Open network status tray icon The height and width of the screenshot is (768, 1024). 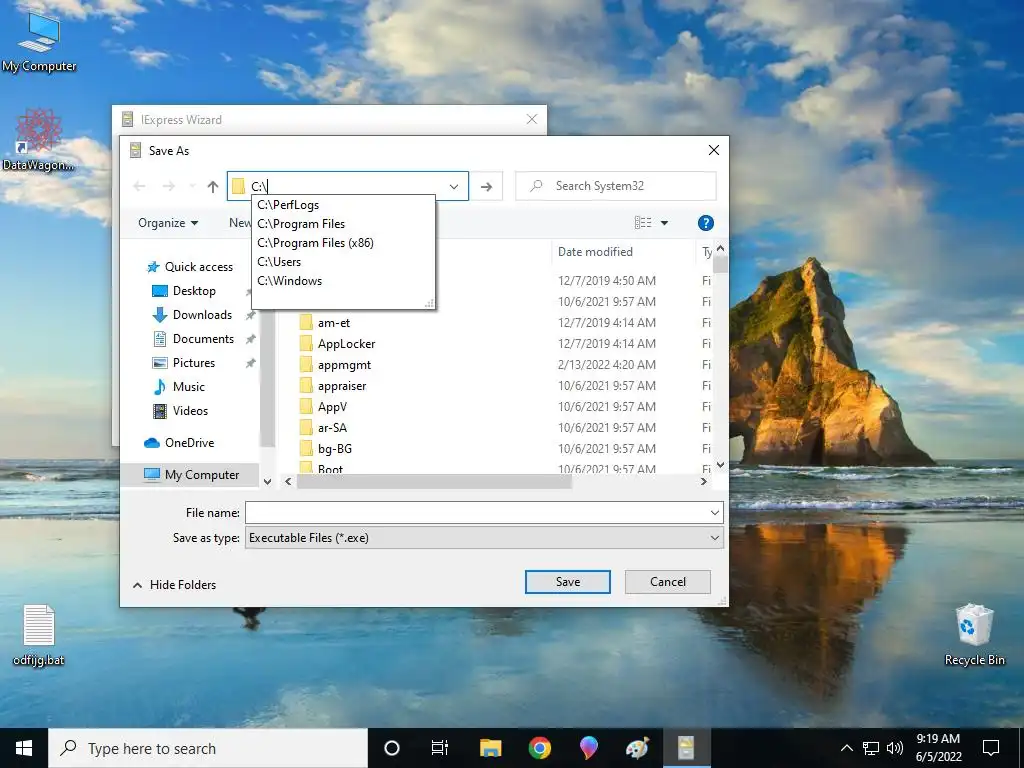(871, 748)
